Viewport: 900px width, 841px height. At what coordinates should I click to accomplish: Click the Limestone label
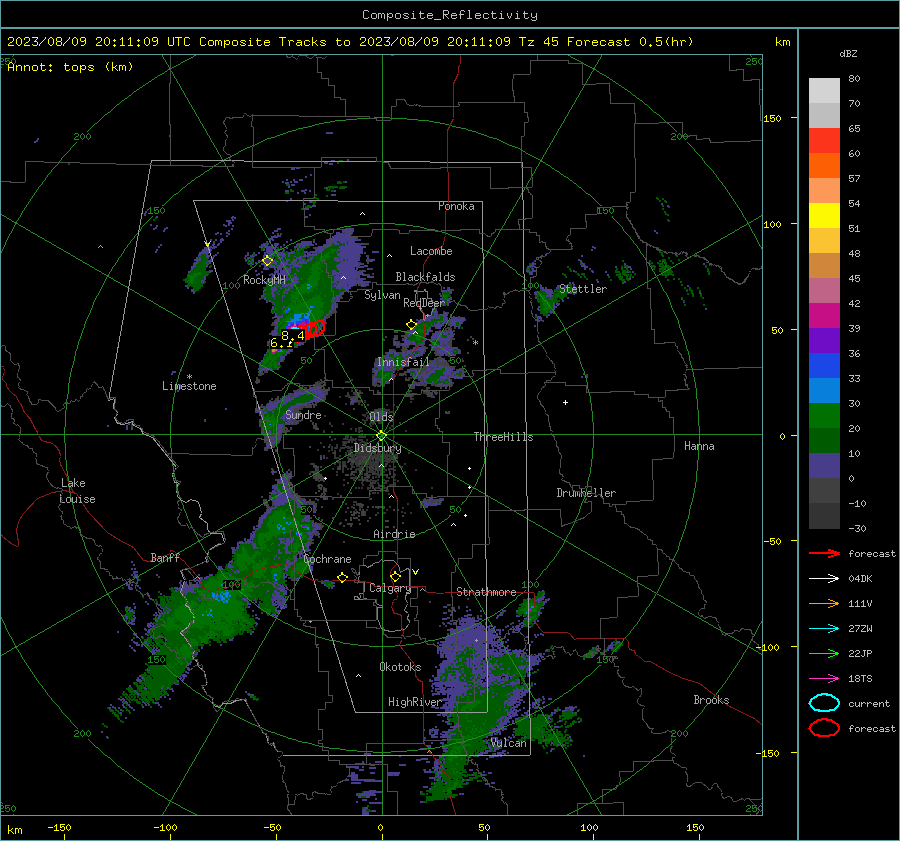click(x=189, y=386)
